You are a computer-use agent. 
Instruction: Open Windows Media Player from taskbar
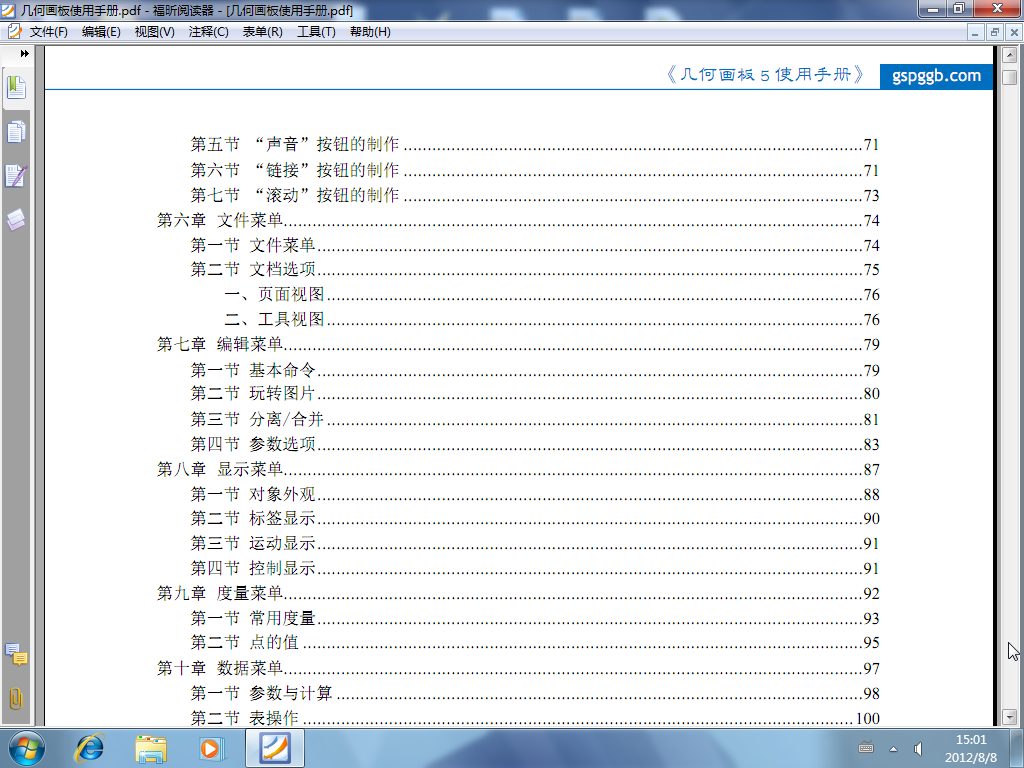[x=212, y=747]
